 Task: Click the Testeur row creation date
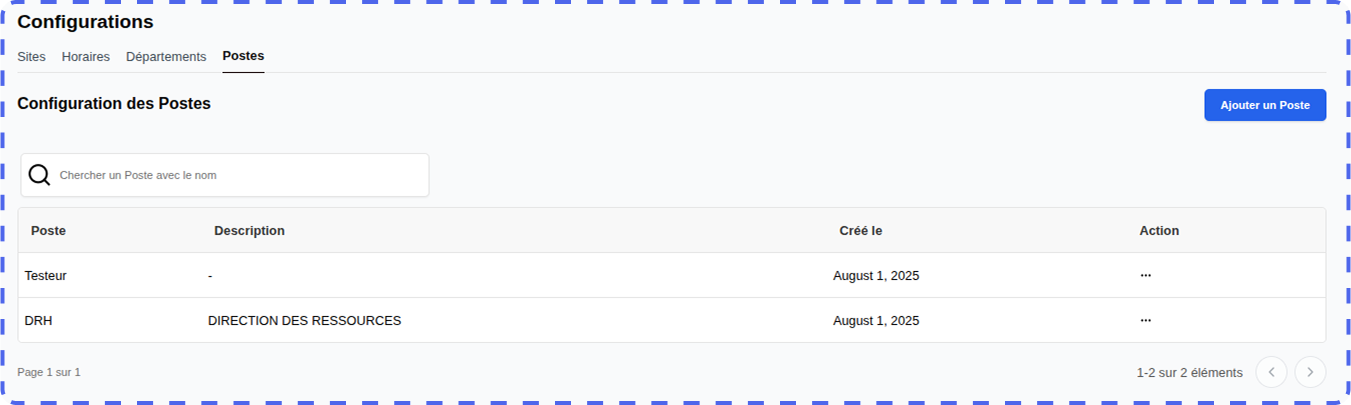875,276
